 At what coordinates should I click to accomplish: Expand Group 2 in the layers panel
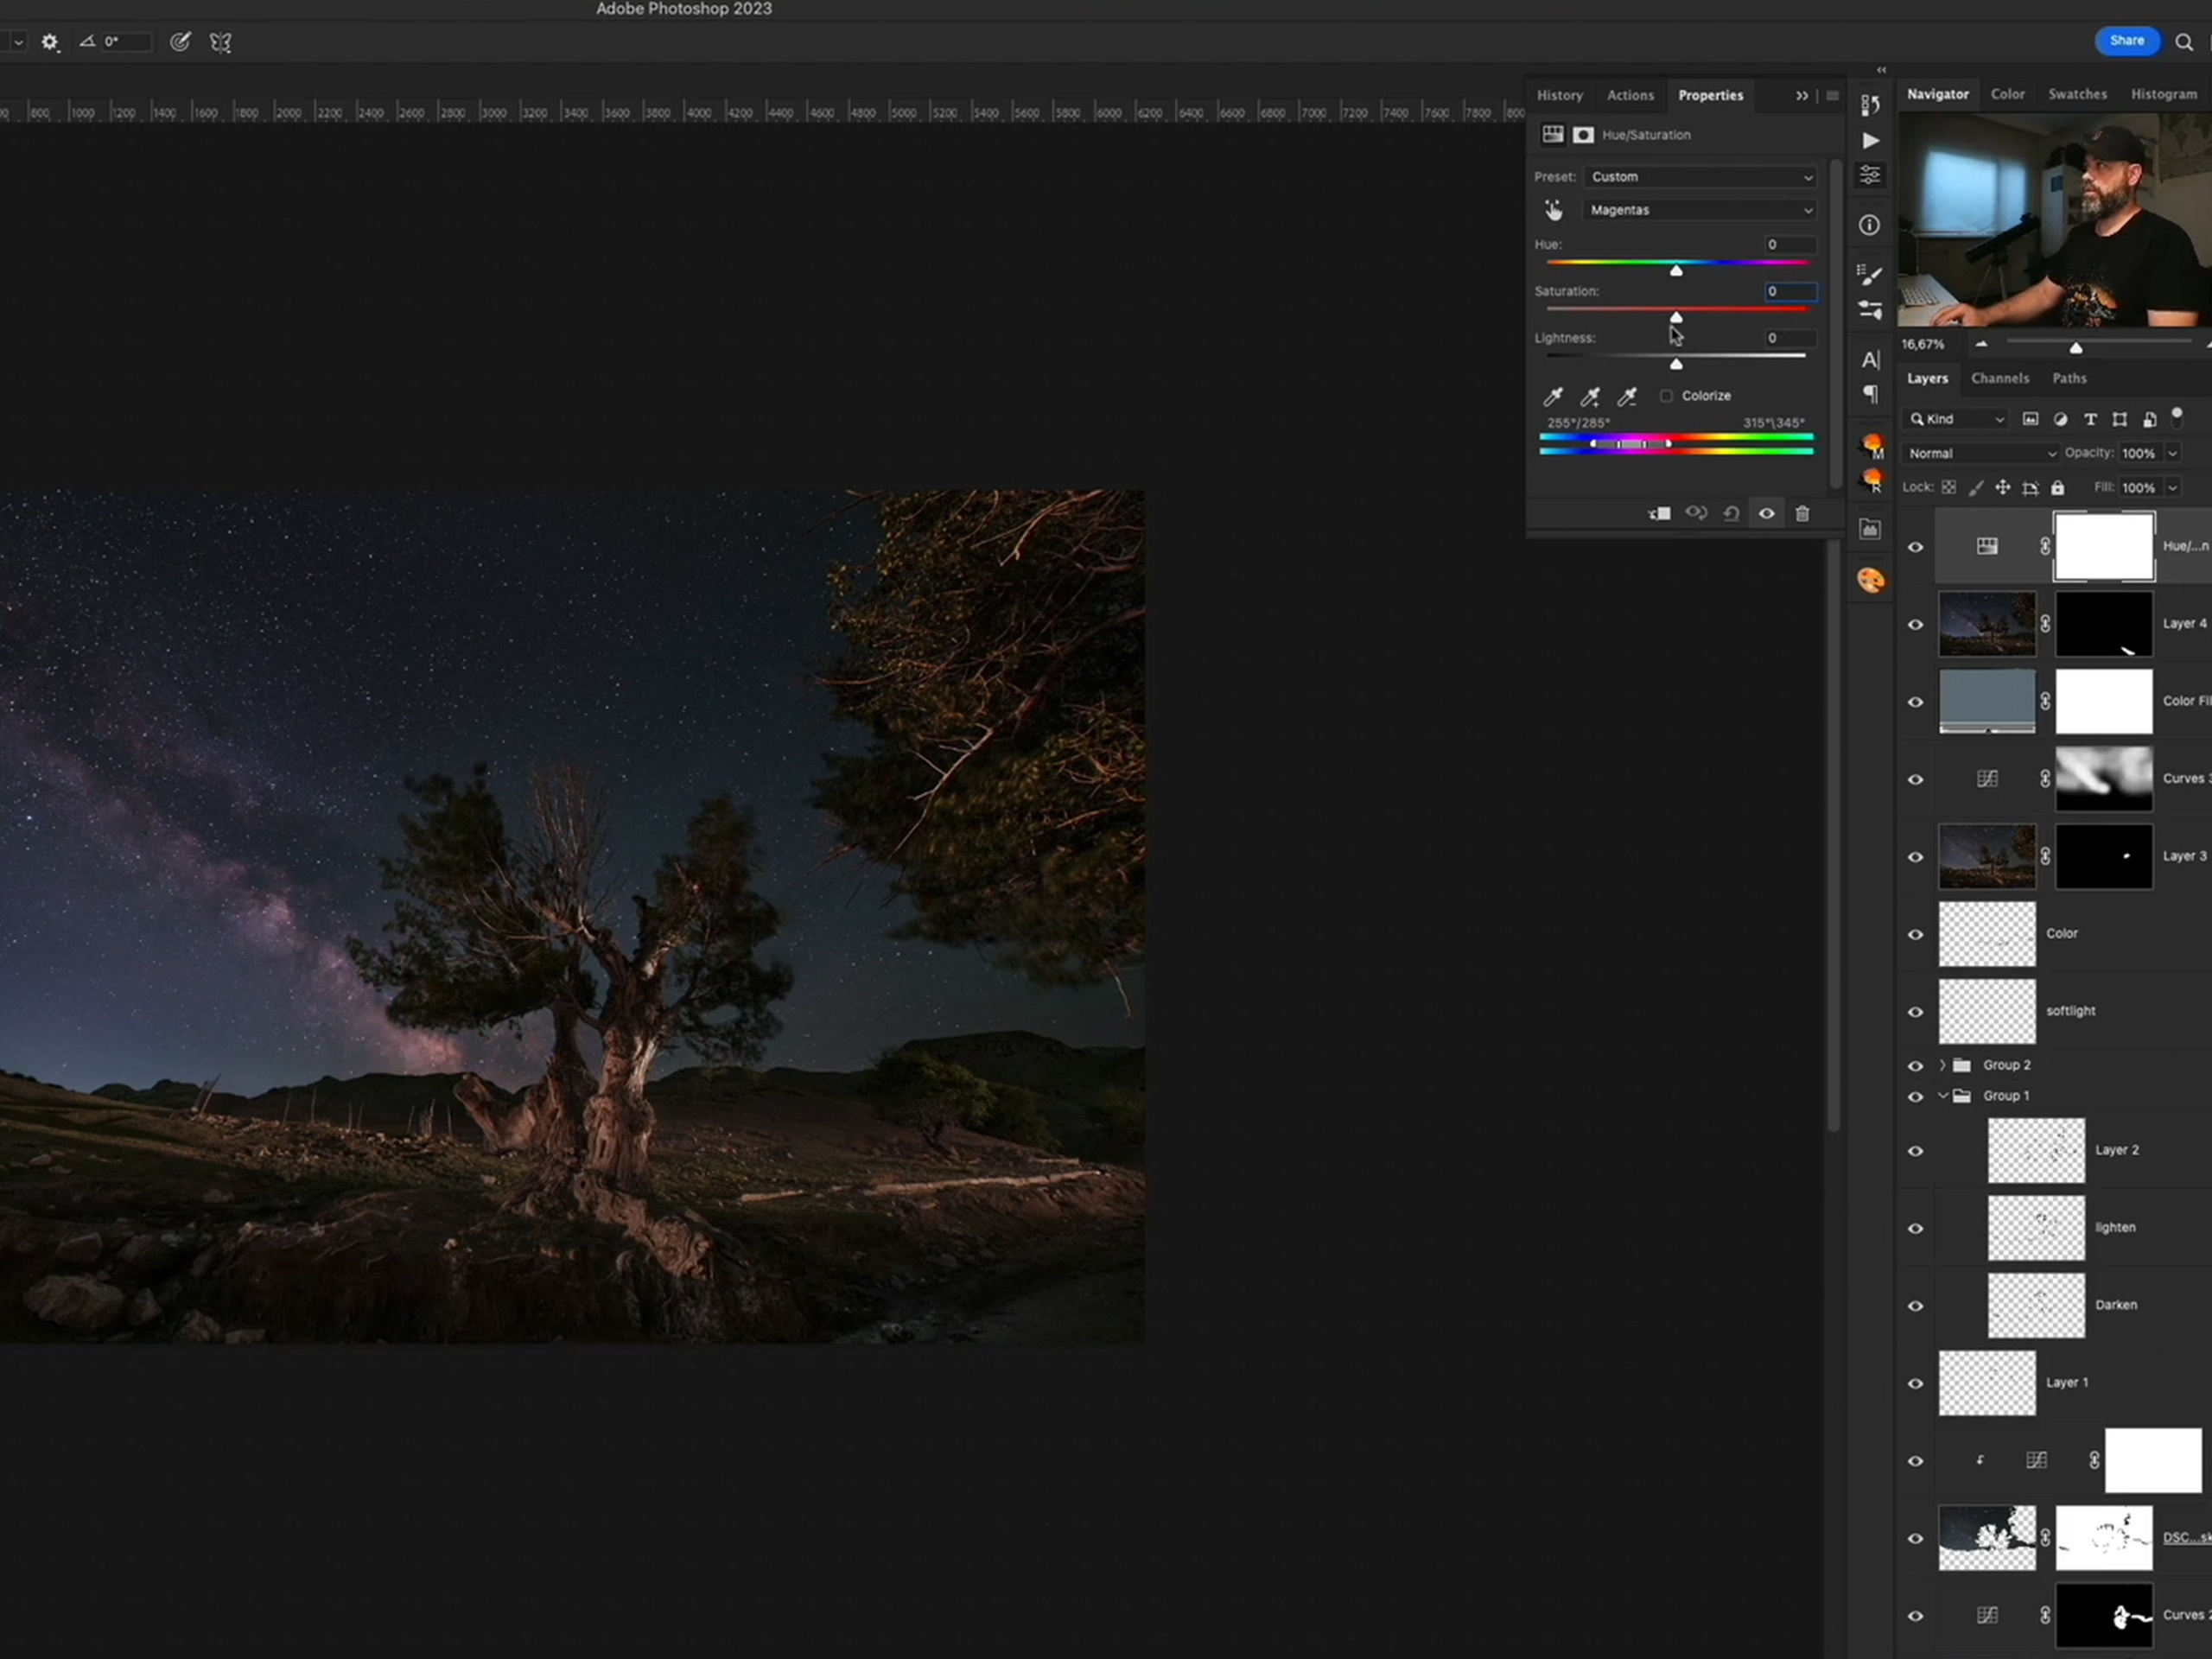1942,1065
